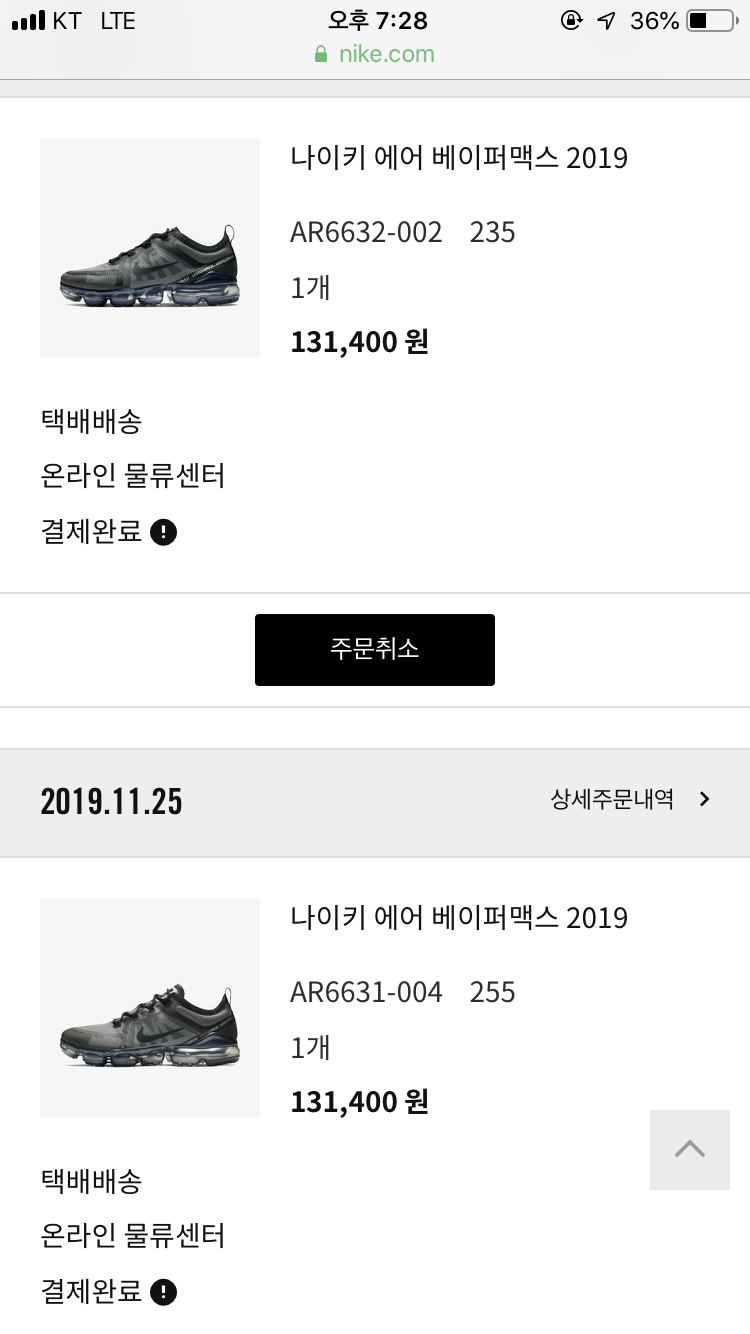Open 상세주문내역 link for 2019.11.25 order
The height and width of the screenshot is (1334, 750).
[612, 799]
